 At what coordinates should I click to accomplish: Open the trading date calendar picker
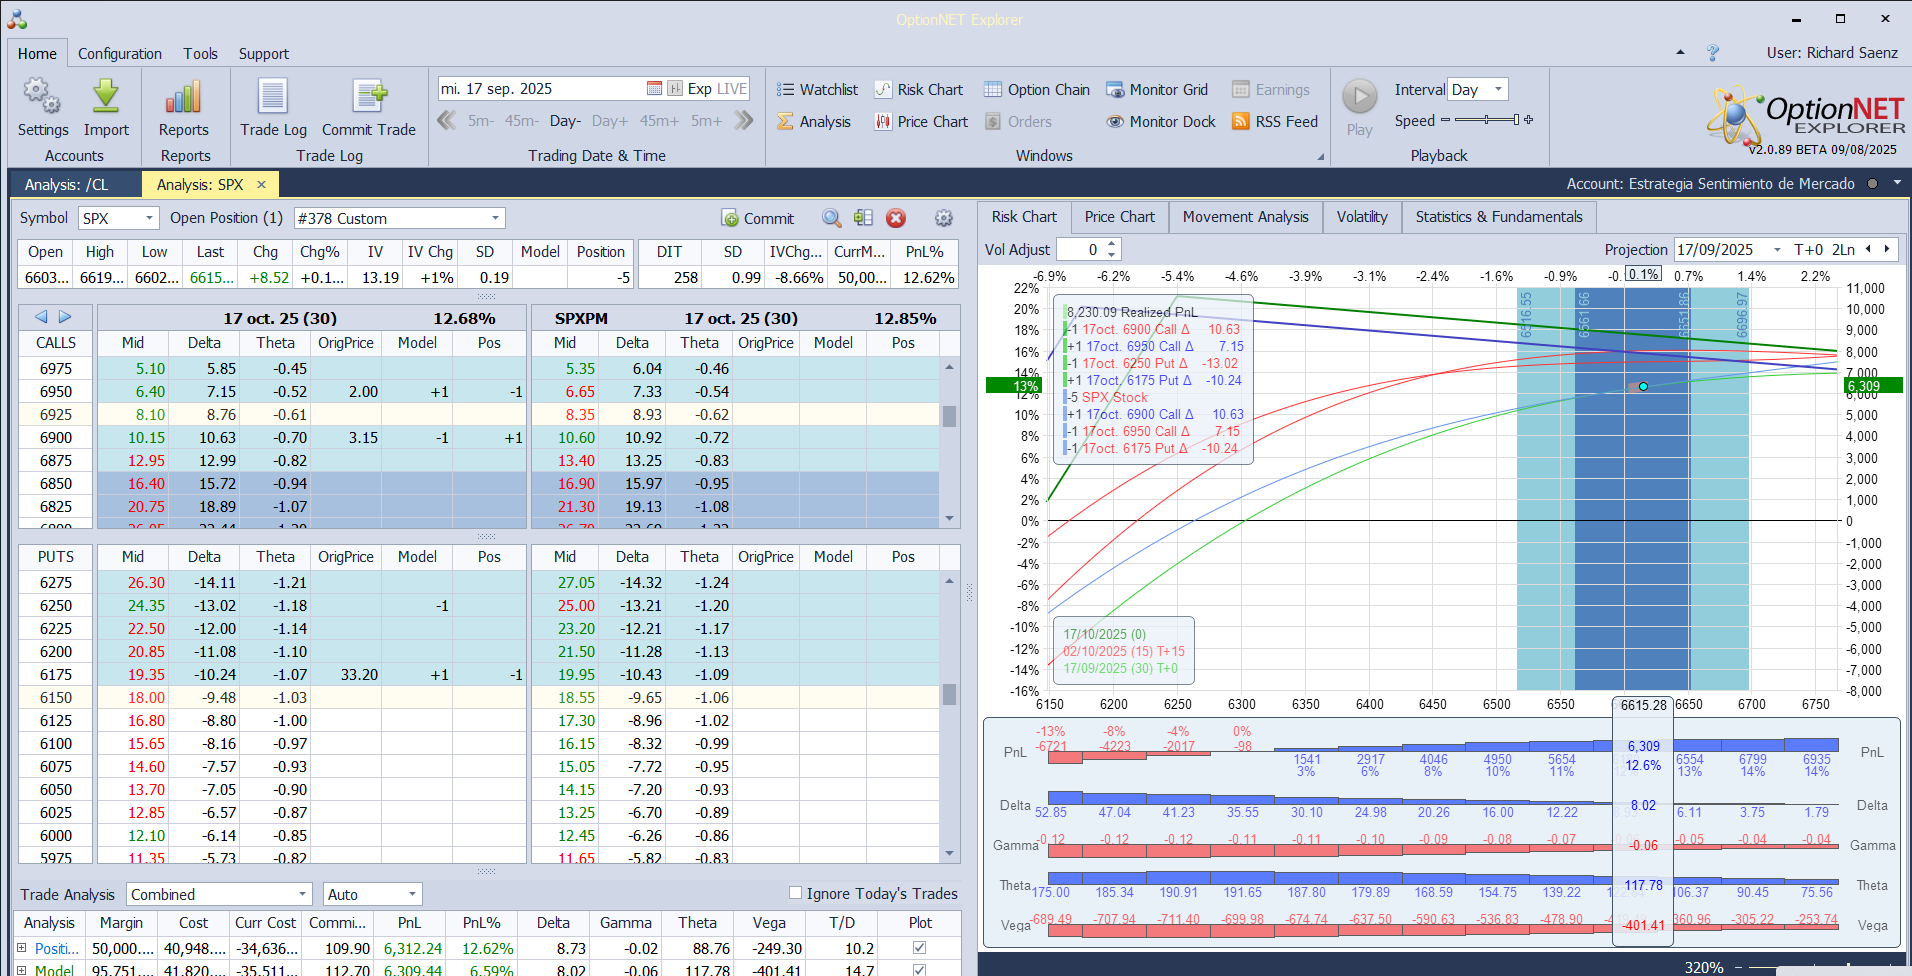654,88
